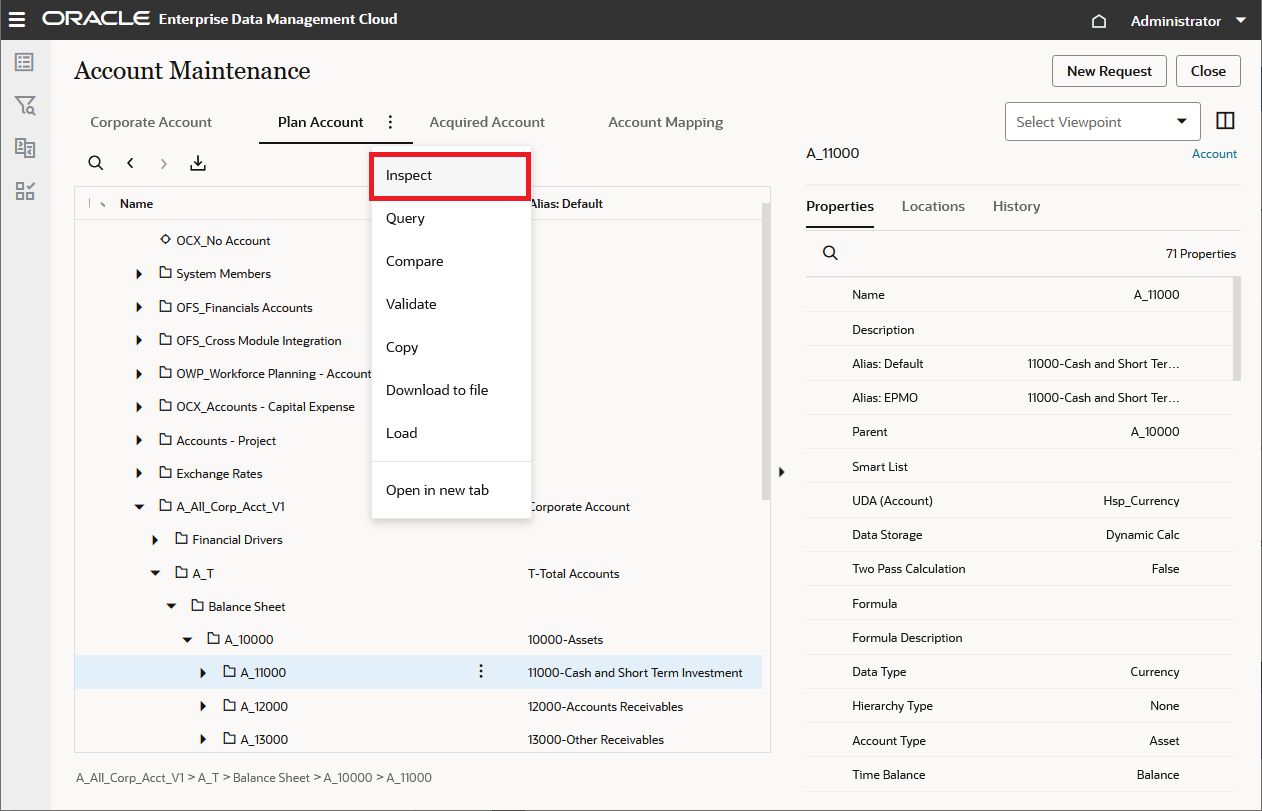Toggle the side-by-side layout icon
The image size is (1262, 811).
pyautogui.click(x=1225, y=121)
